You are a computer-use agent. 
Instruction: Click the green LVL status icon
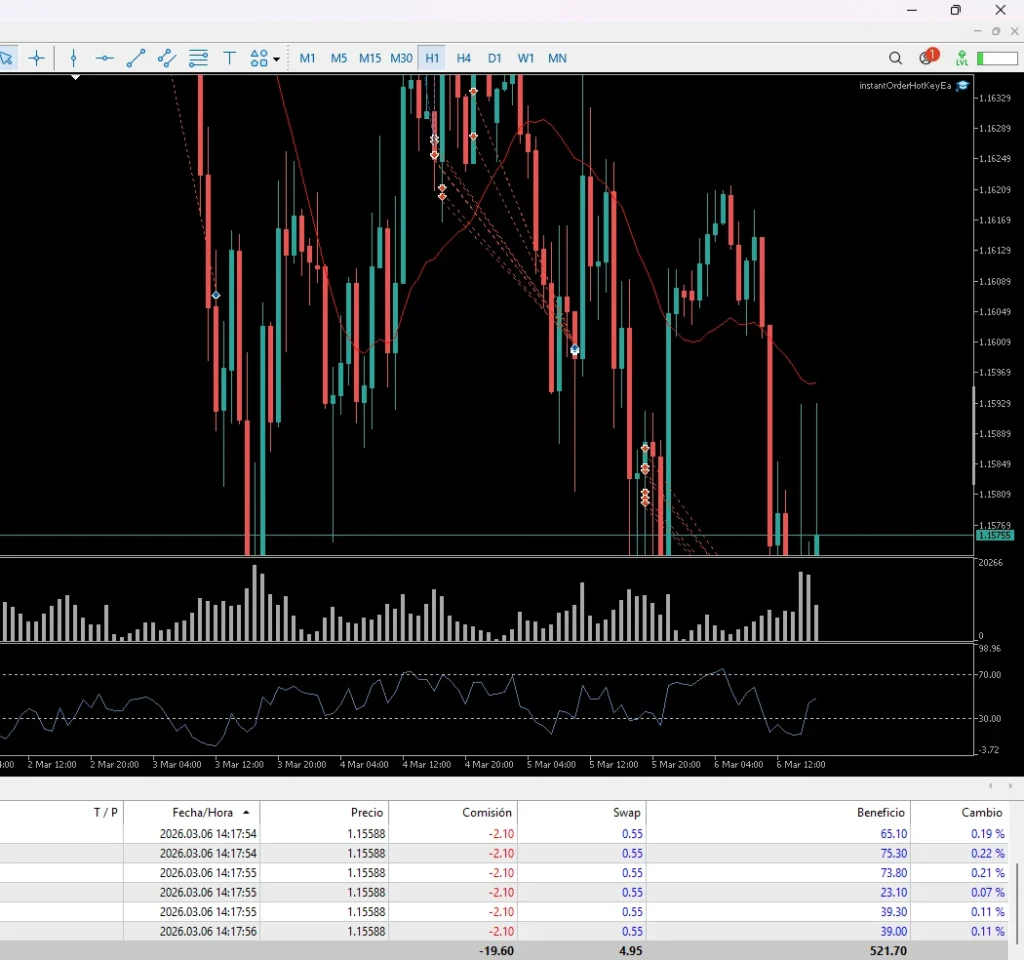tap(961, 58)
